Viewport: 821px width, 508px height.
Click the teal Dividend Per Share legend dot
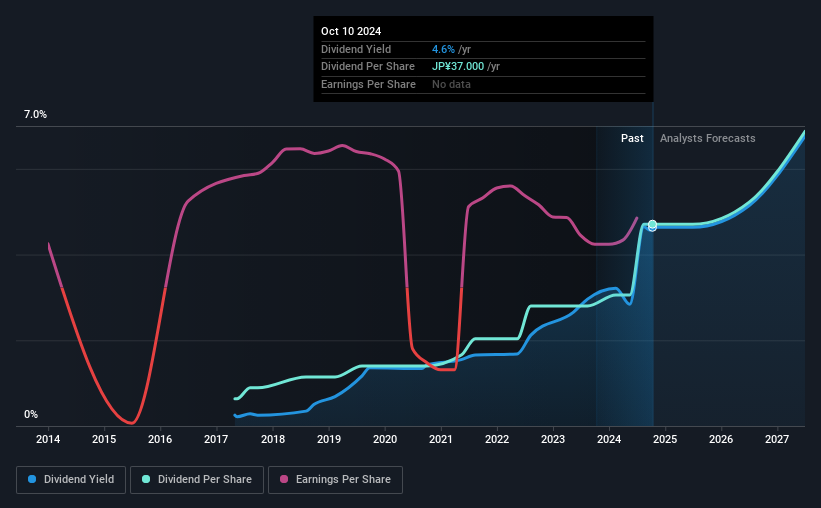coord(146,479)
